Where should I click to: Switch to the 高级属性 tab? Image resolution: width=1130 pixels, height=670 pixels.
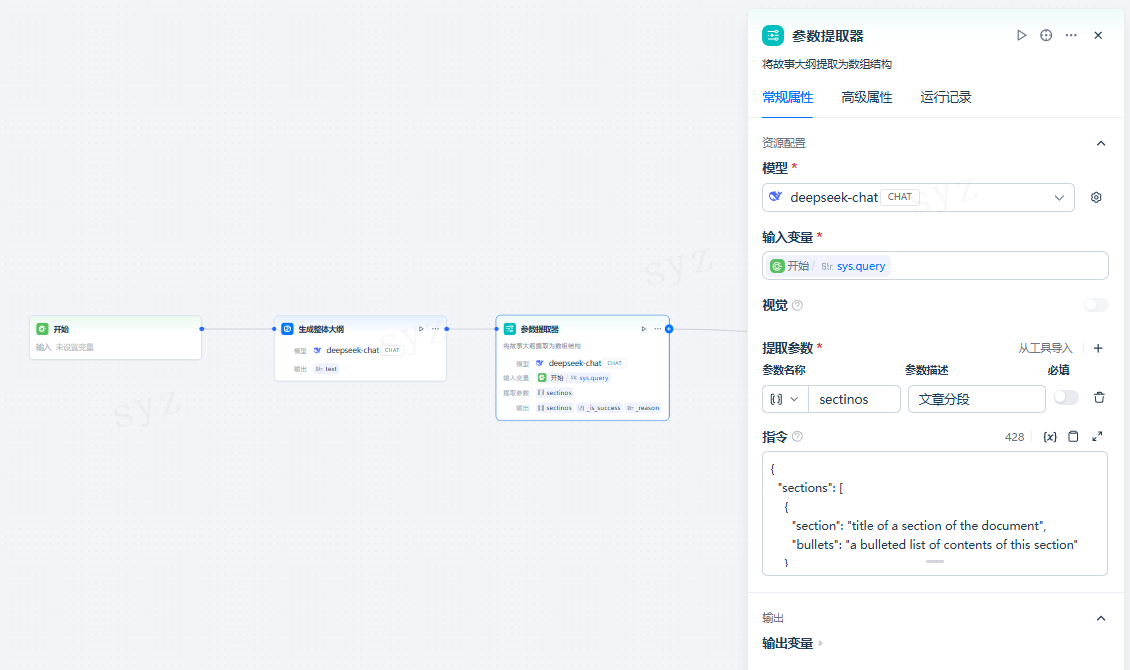[867, 97]
